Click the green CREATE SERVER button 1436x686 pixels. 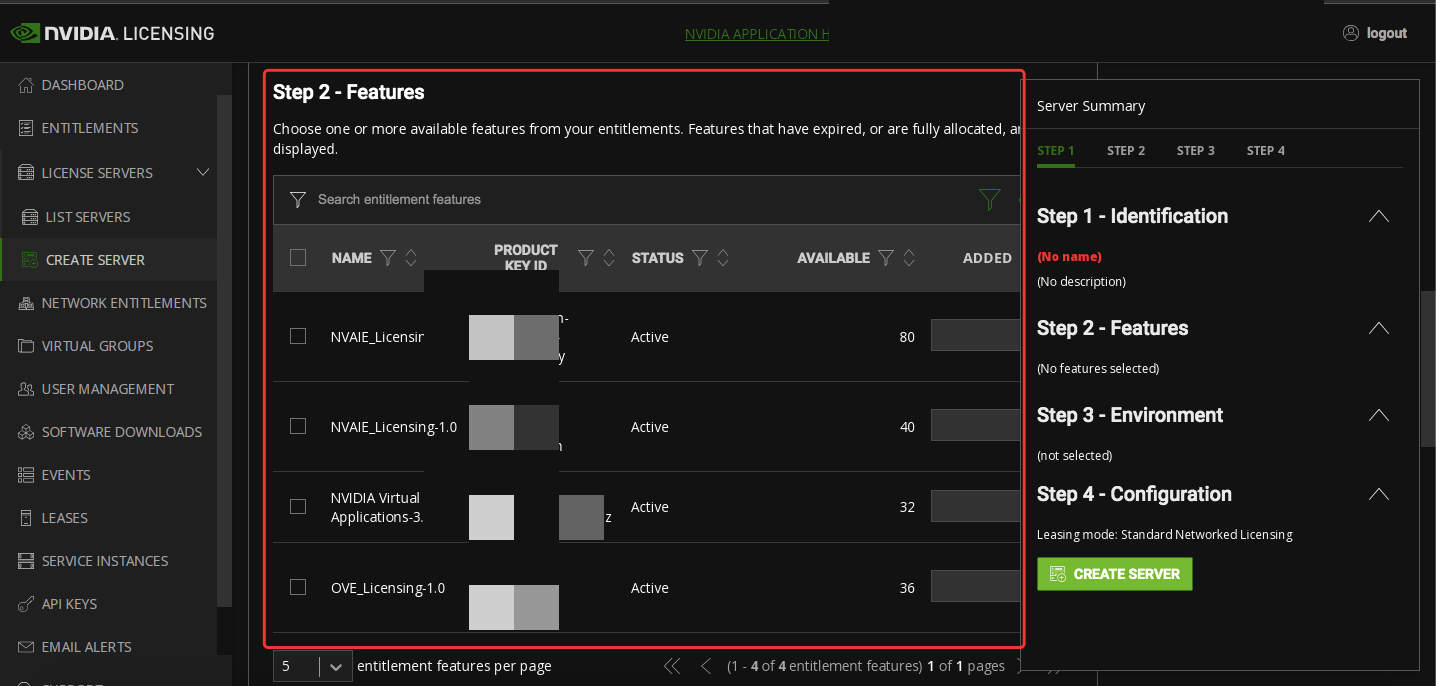(1115, 574)
